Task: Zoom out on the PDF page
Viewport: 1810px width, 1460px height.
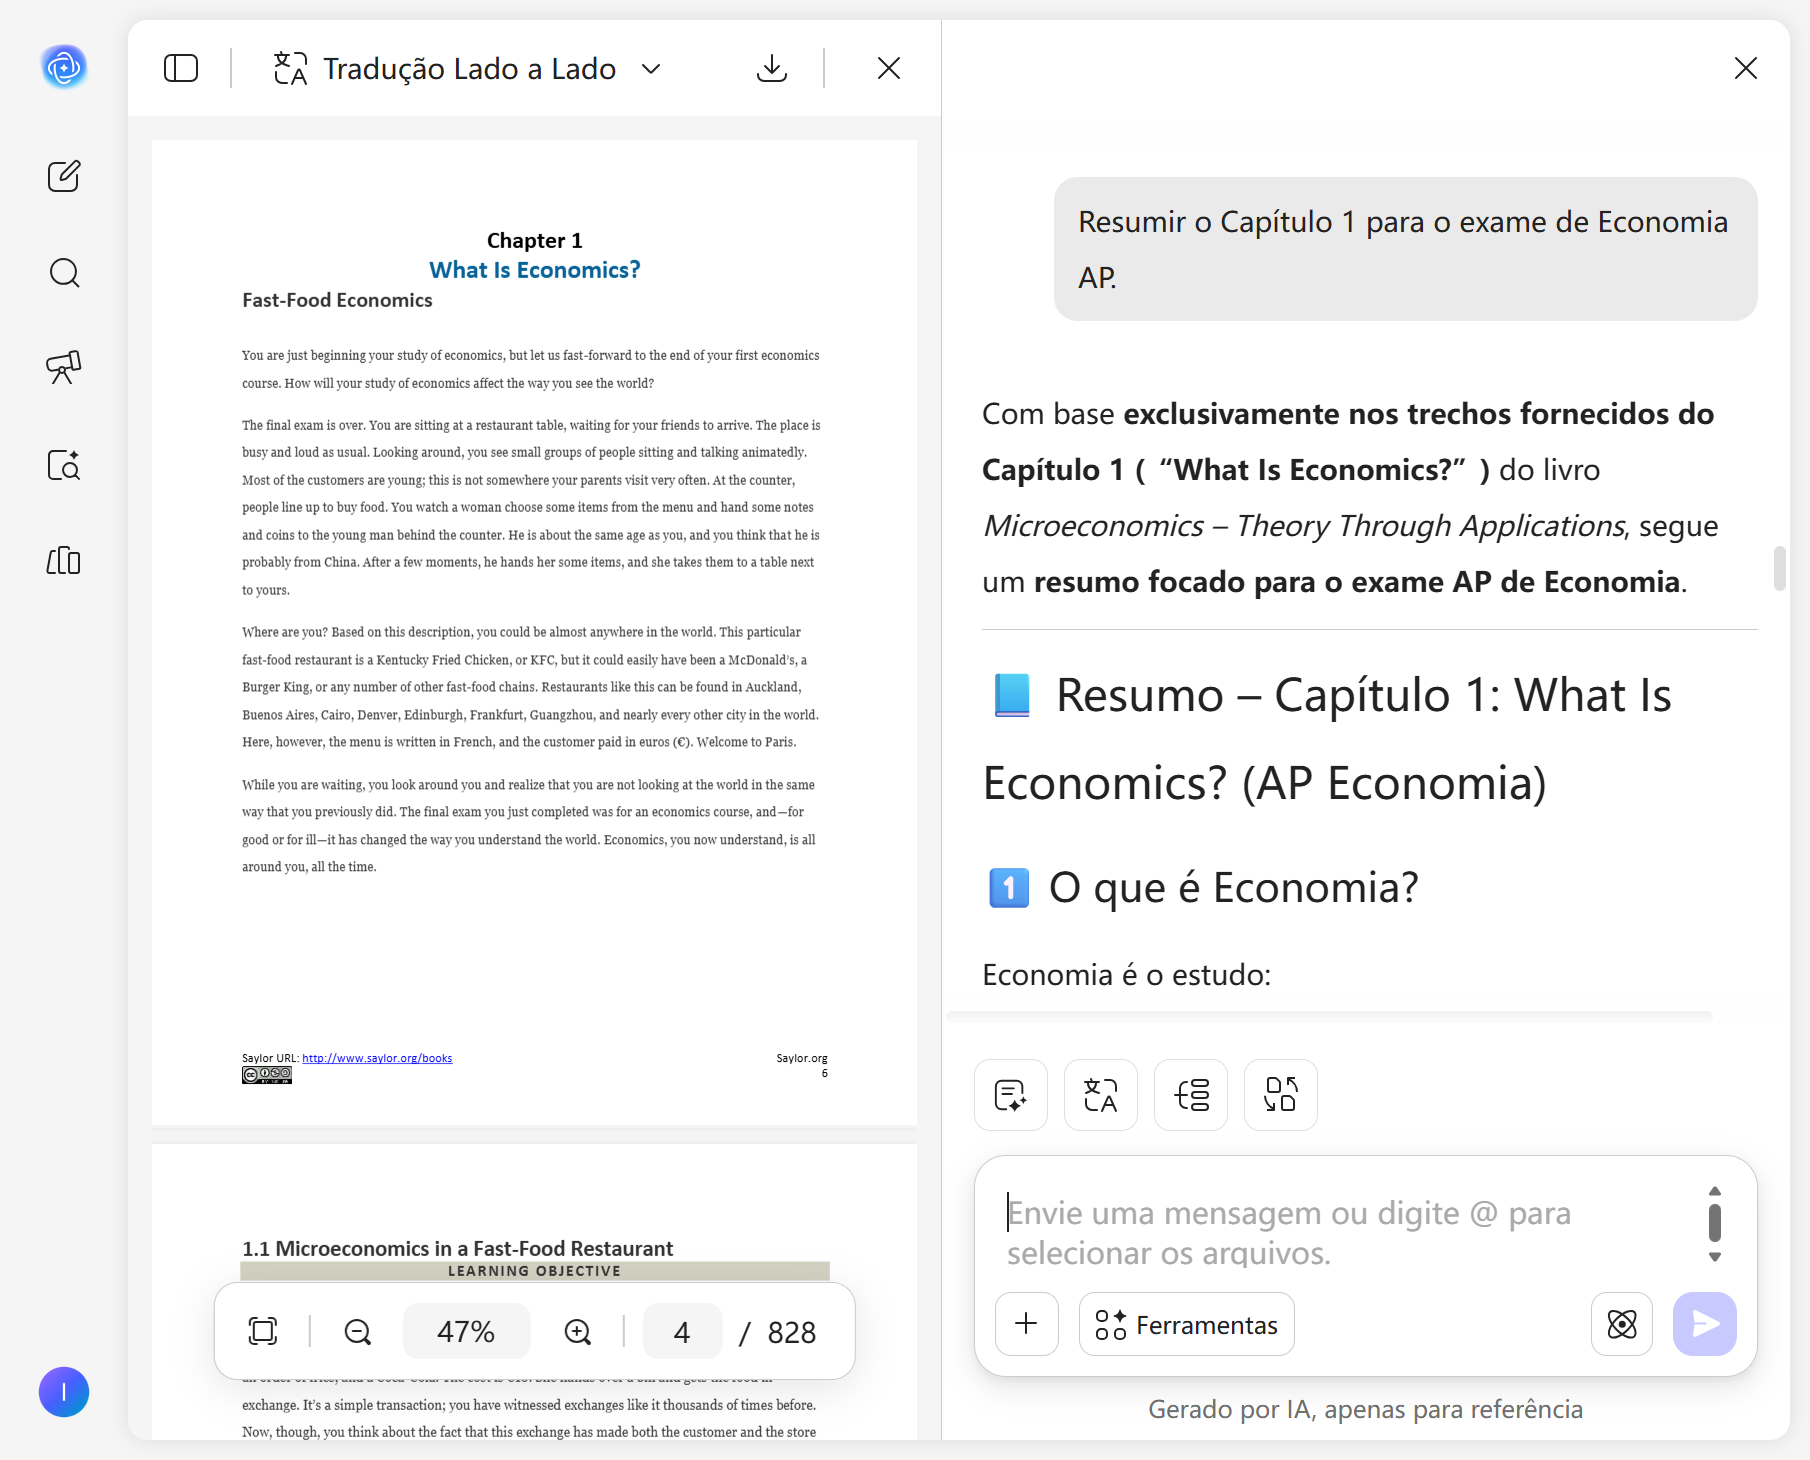Action: click(x=357, y=1331)
